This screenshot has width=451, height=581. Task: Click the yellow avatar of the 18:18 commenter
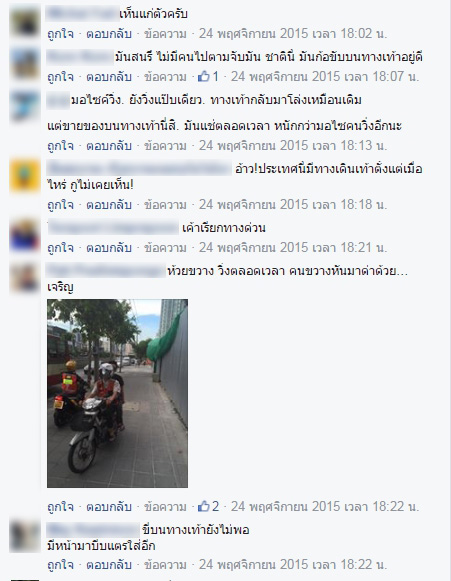click(x=25, y=176)
